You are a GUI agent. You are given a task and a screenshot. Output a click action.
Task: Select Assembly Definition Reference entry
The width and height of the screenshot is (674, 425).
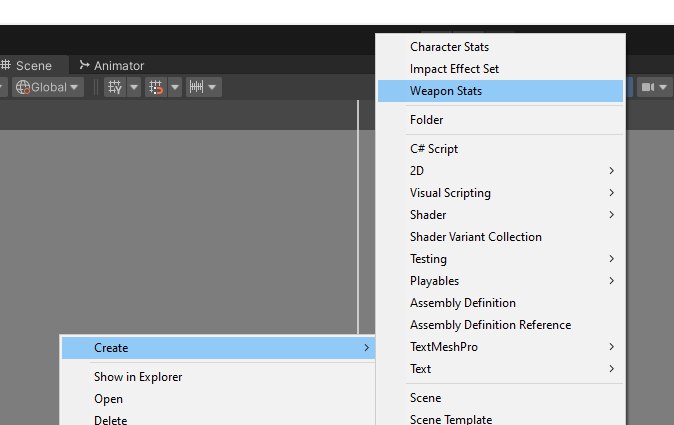pos(490,325)
